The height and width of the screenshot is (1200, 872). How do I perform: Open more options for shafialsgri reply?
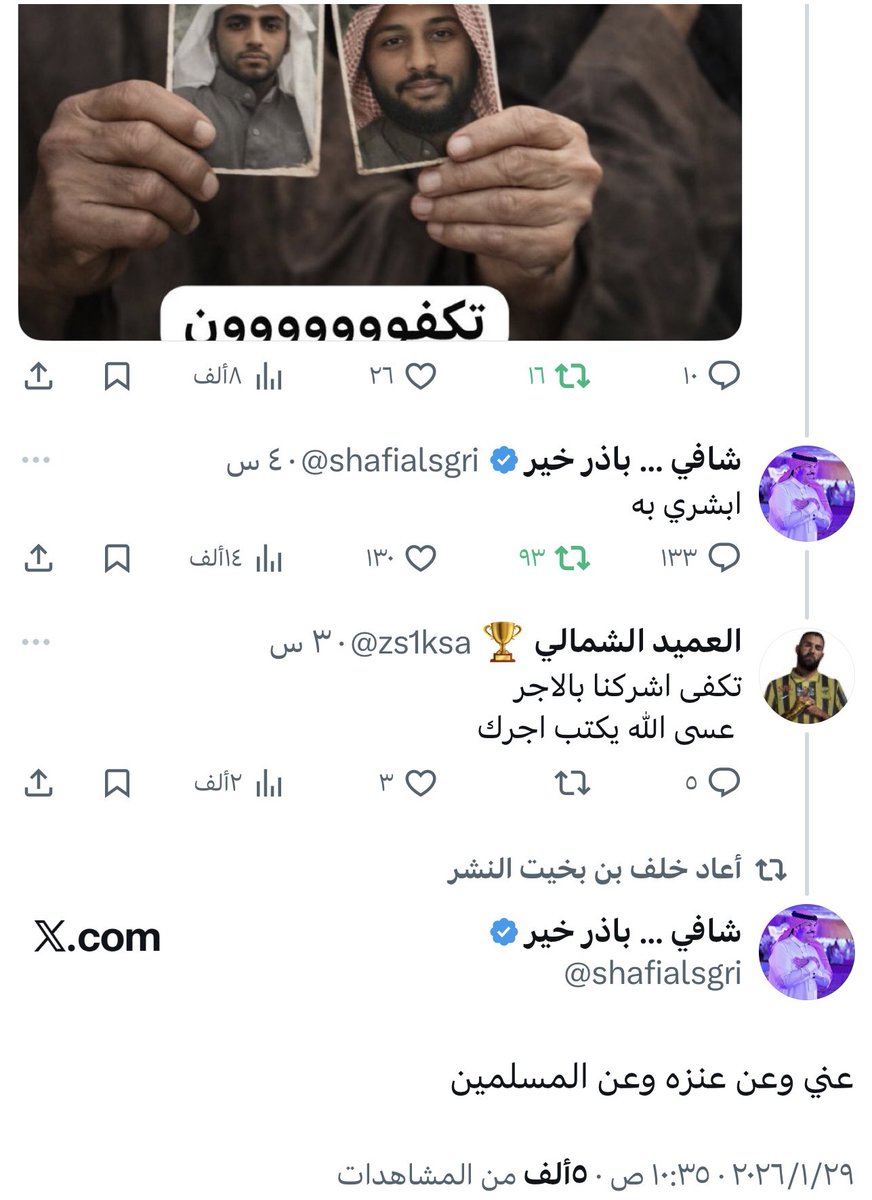tap(35, 460)
